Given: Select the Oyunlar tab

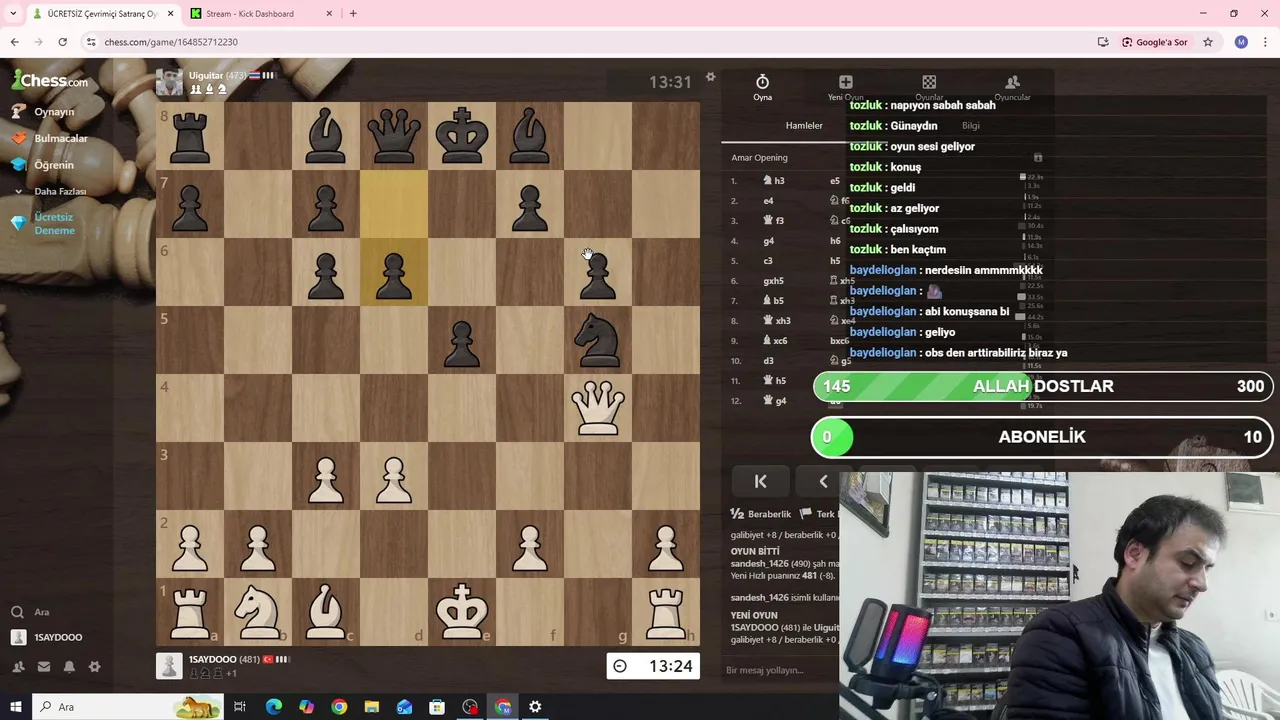Looking at the screenshot, I should tap(929, 88).
